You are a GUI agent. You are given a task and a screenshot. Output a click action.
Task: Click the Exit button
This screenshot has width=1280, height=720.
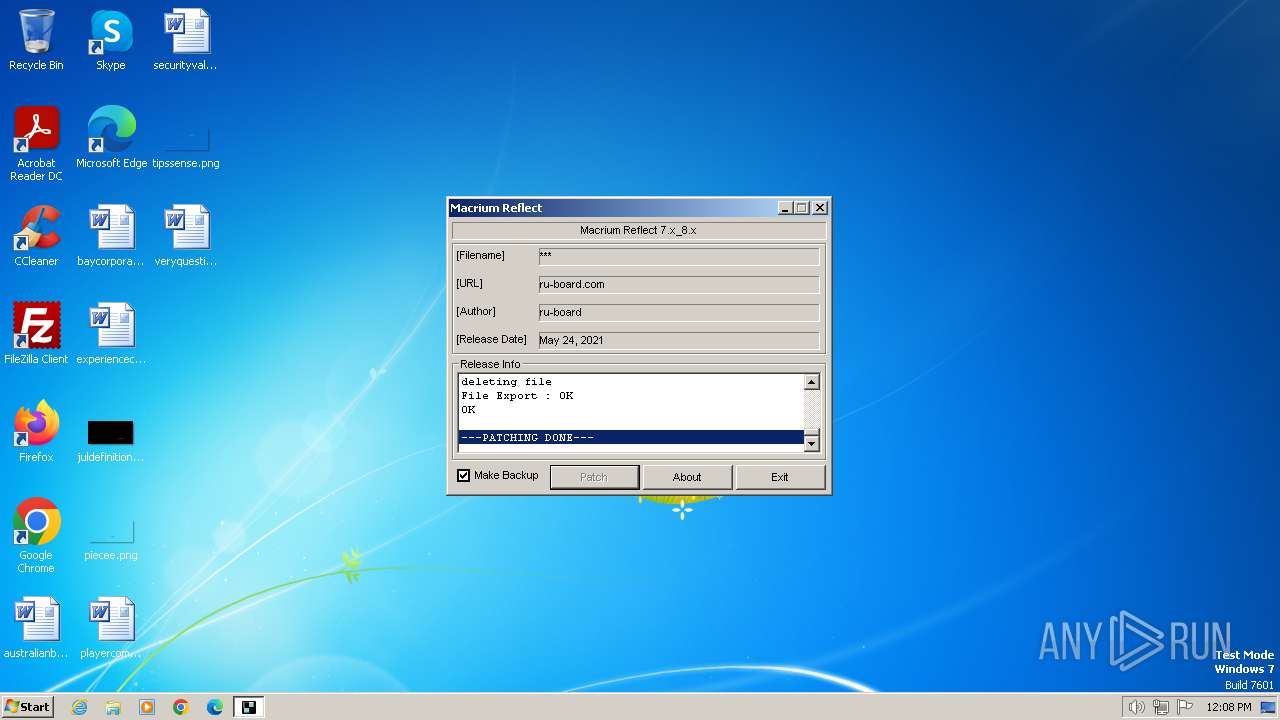(x=780, y=477)
